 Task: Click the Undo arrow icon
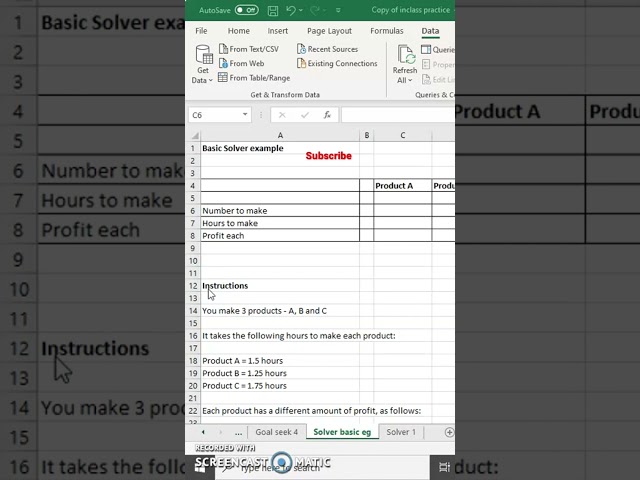291,10
